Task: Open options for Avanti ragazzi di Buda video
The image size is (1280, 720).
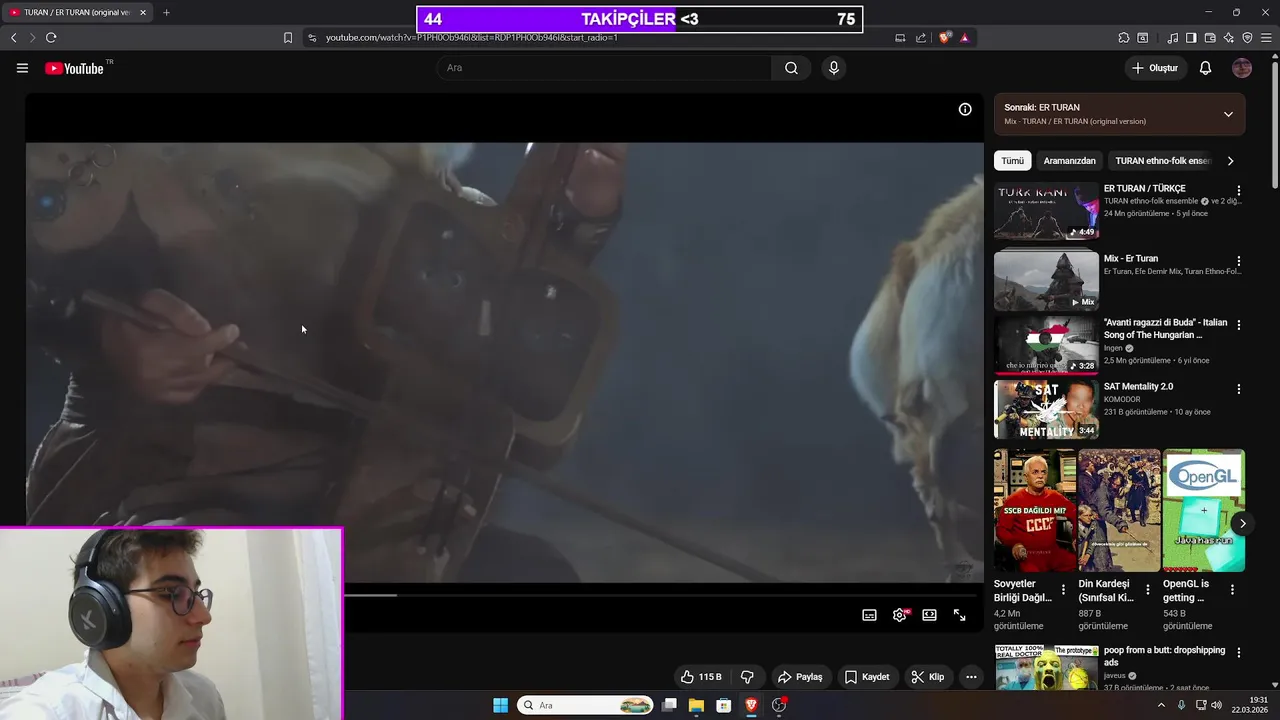Action: pos(1239,325)
